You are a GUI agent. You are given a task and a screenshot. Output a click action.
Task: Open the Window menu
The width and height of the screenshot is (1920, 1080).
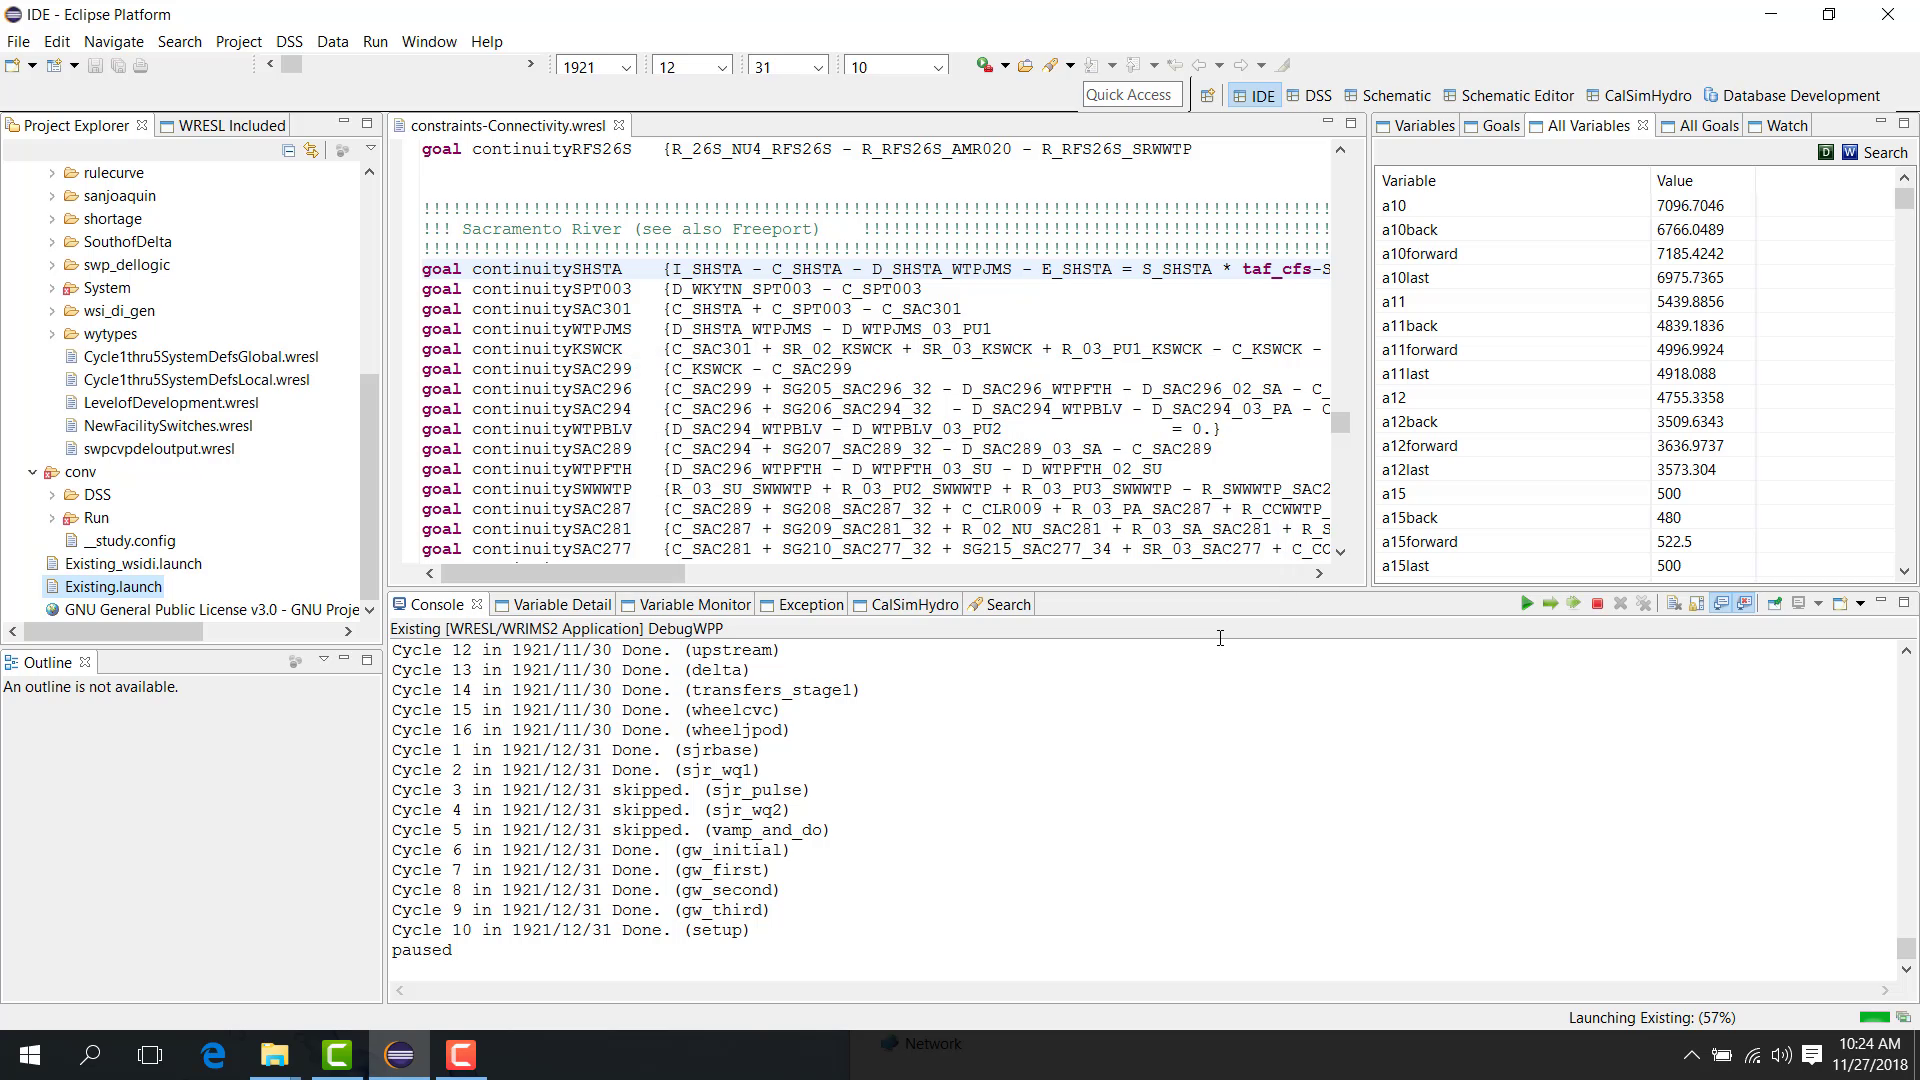click(429, 41)
